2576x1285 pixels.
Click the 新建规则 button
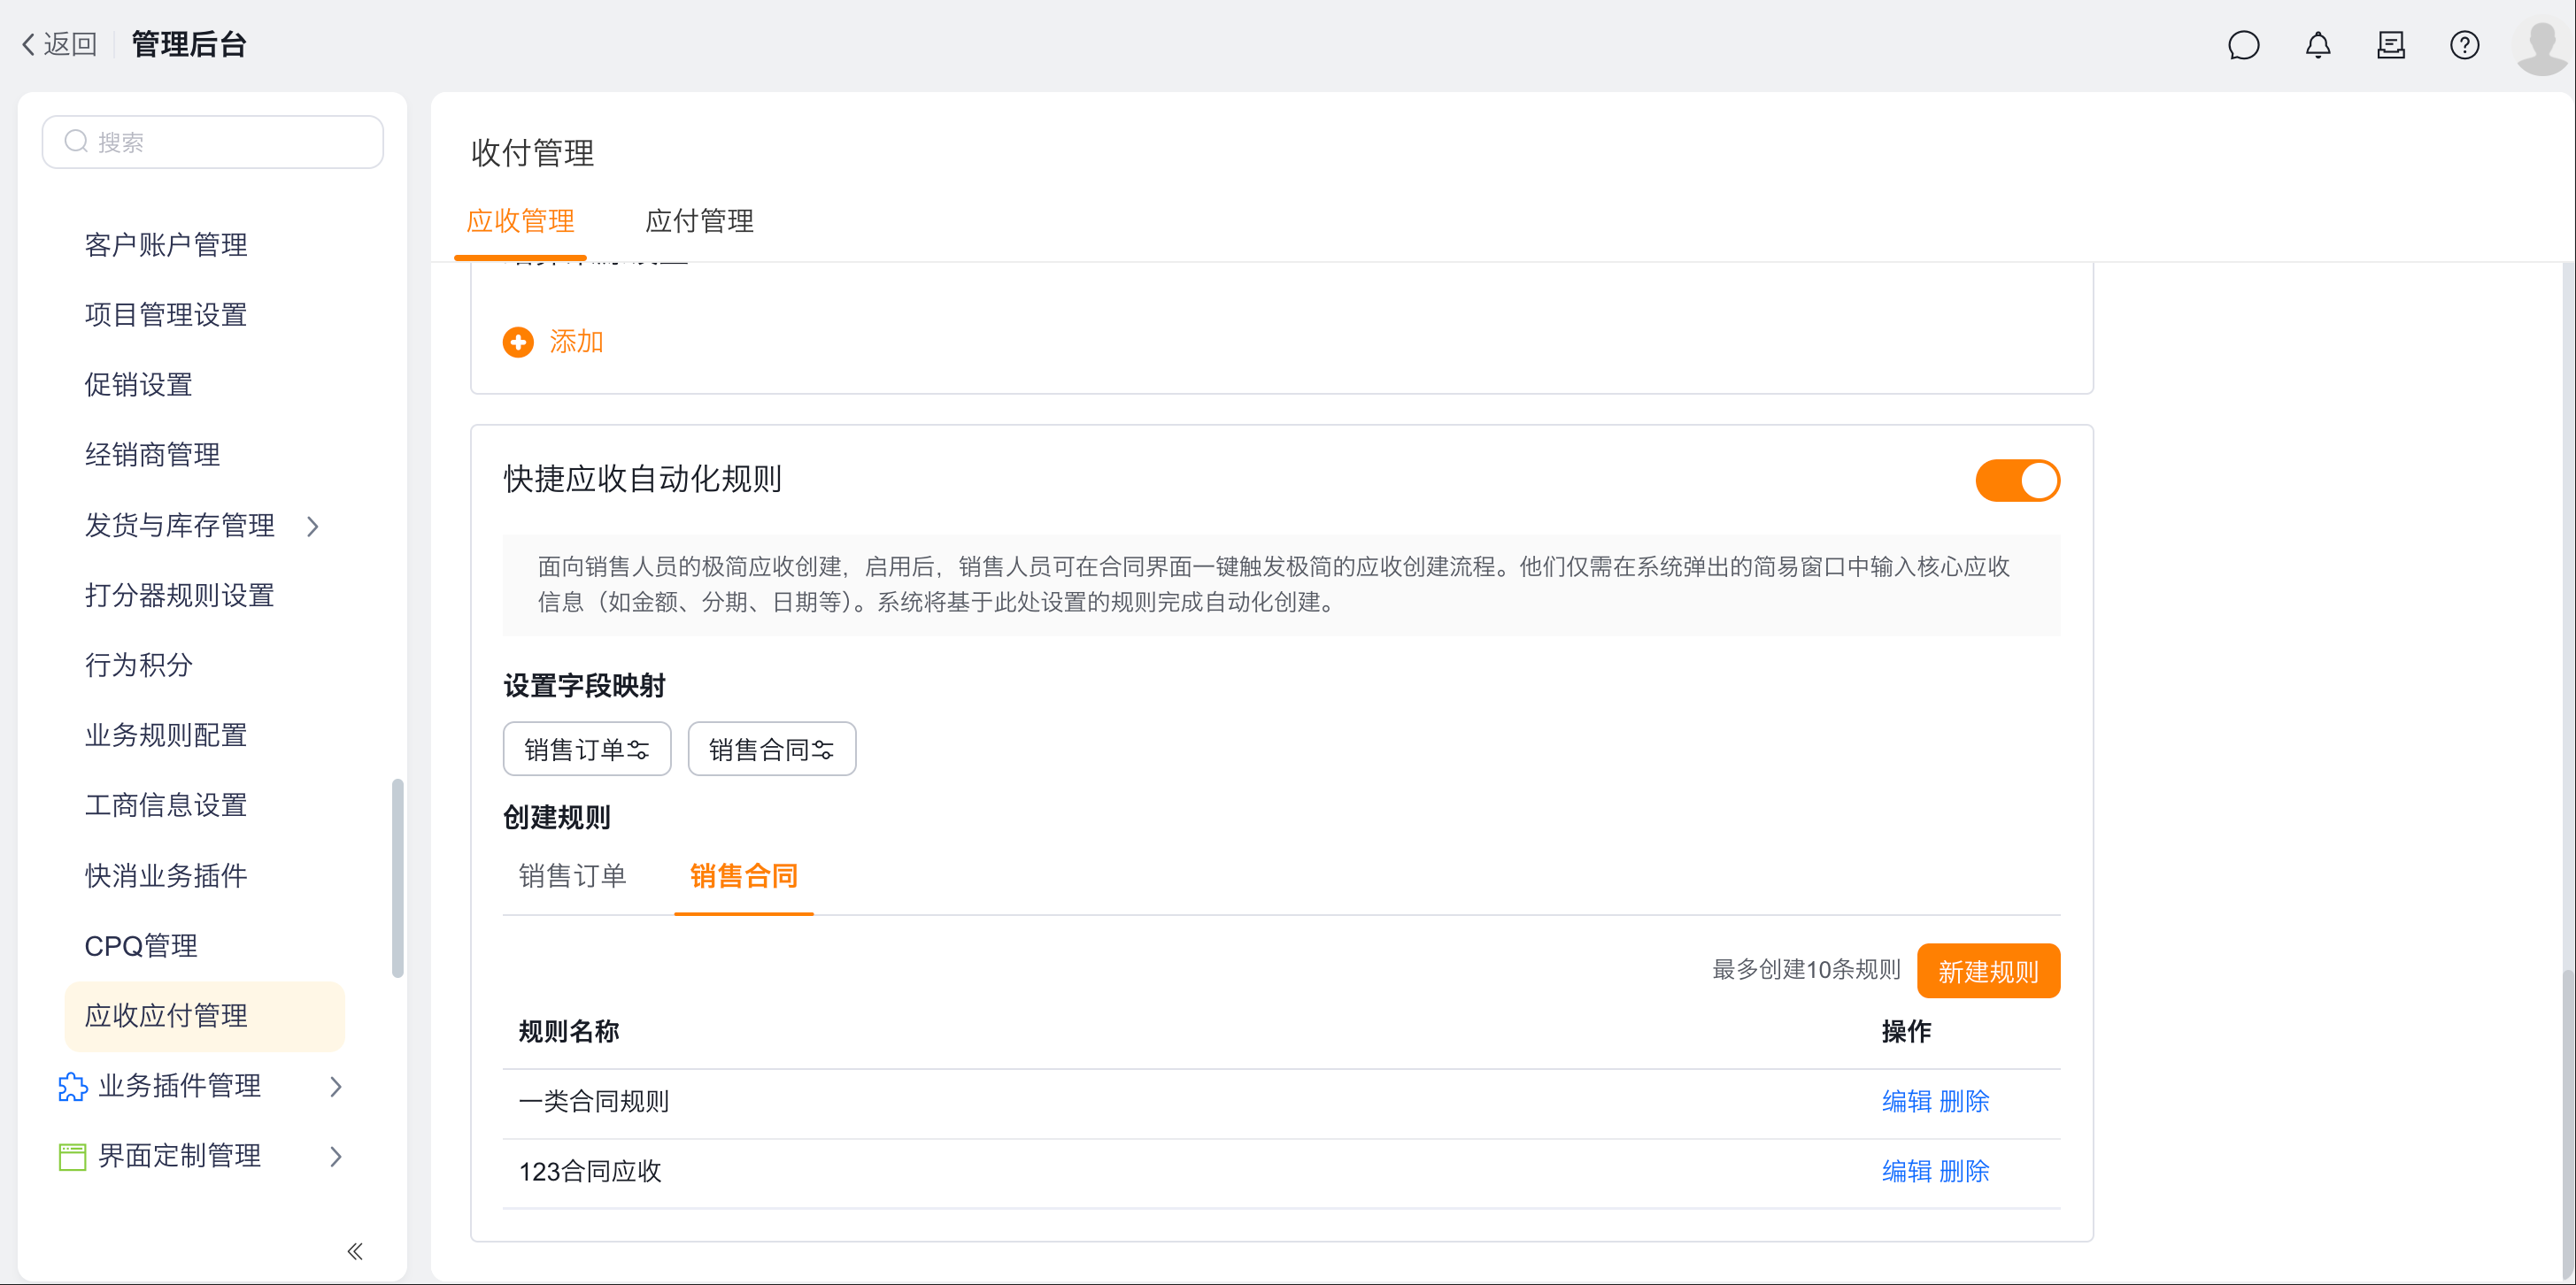tap(1987, 971)
